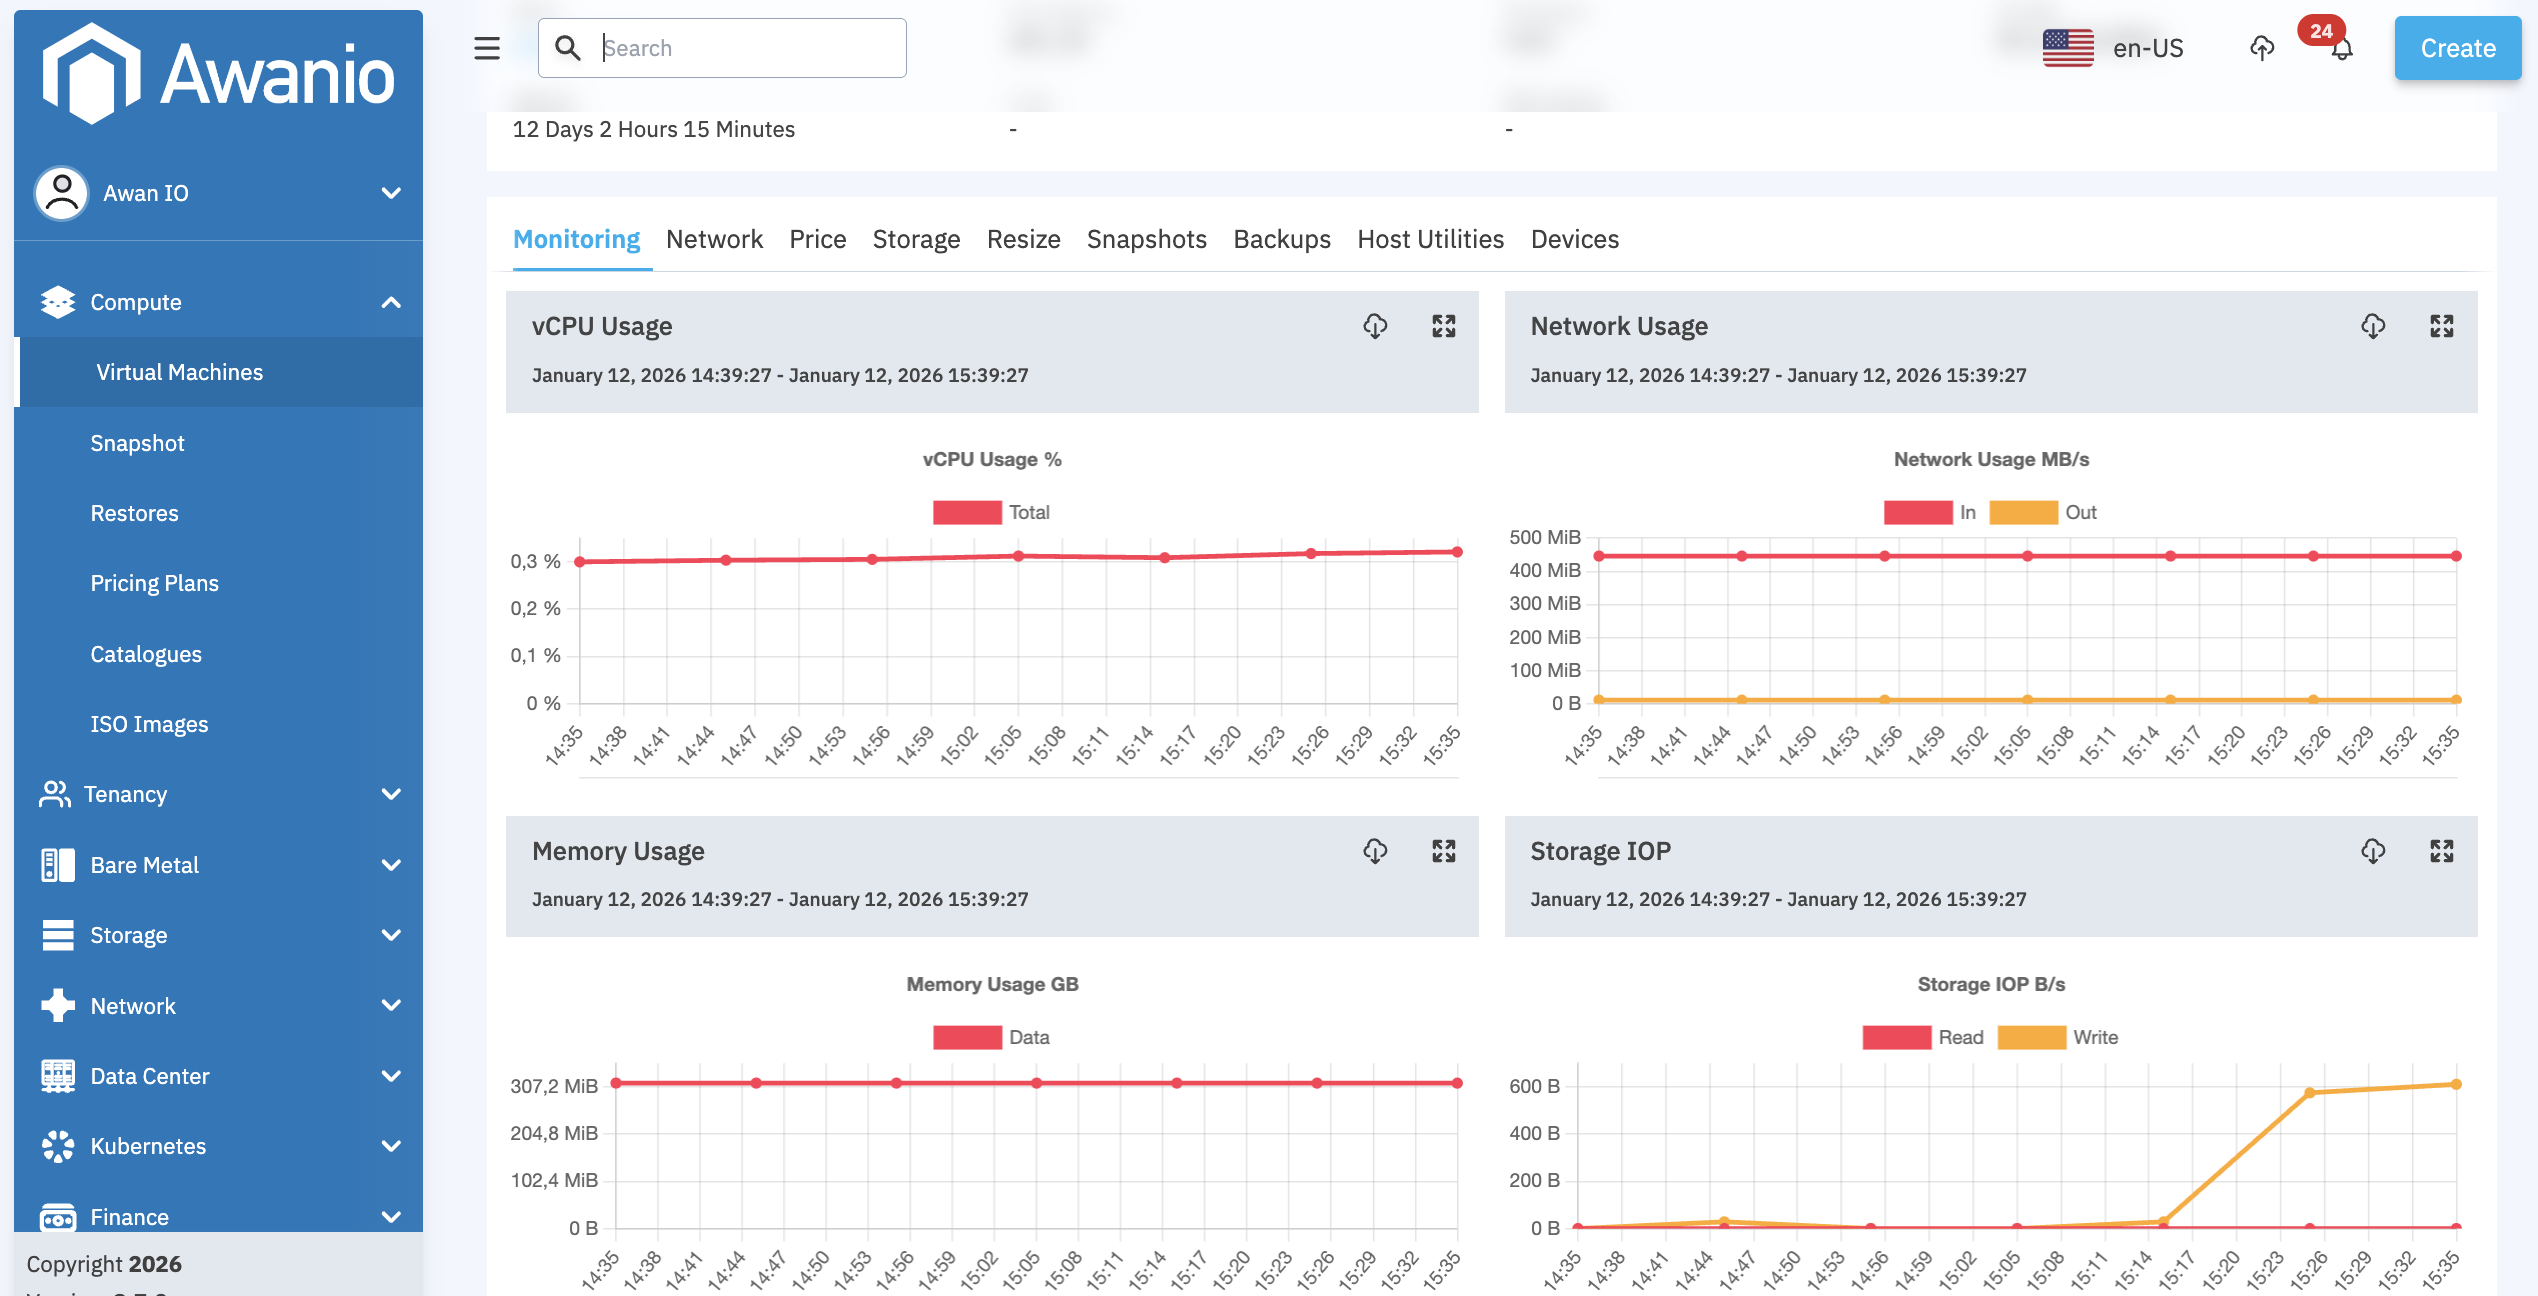Download the Memory Usage chart data
This screenshot has height=1296, width=2538.
1375,851
